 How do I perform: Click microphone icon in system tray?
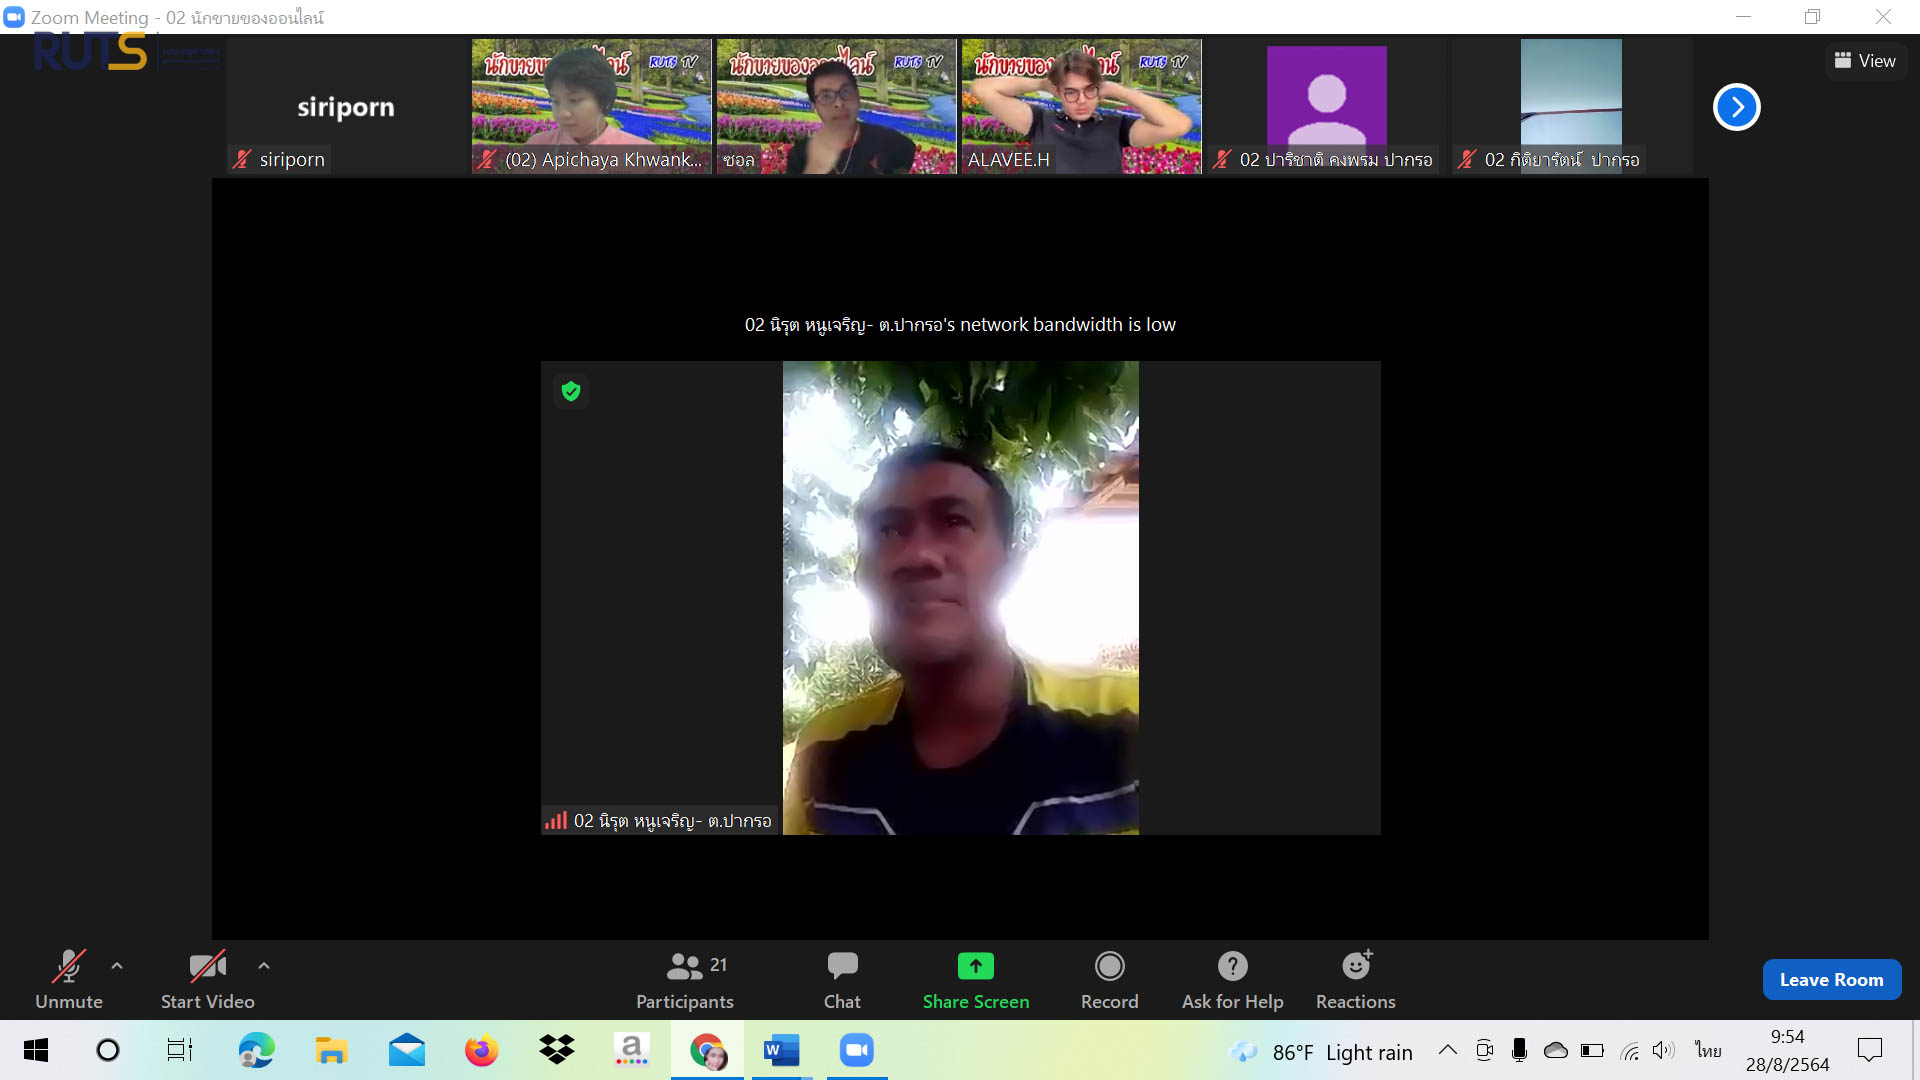(x=1519, y=1050)
